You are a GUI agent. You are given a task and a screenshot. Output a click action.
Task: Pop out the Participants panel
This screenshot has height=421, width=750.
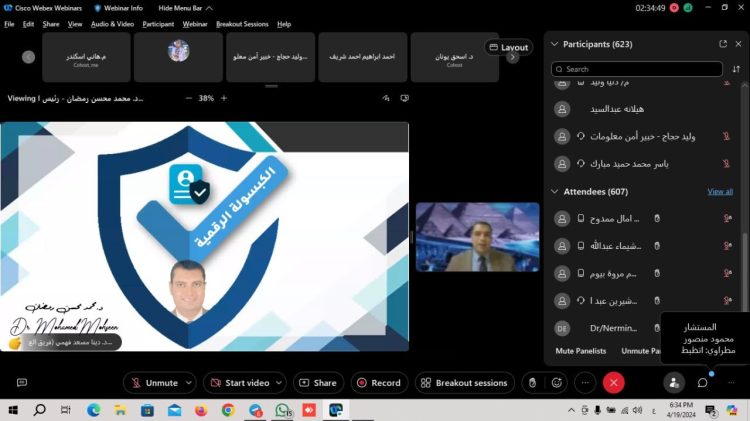point(723,44)
